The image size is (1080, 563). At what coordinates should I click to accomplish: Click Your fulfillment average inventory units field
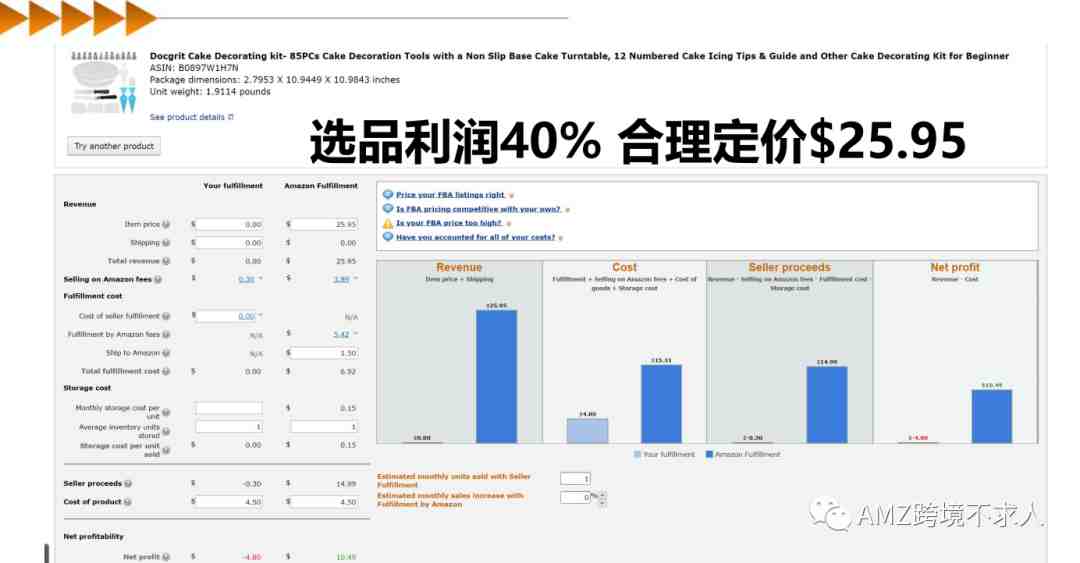[x=229, y=427]
